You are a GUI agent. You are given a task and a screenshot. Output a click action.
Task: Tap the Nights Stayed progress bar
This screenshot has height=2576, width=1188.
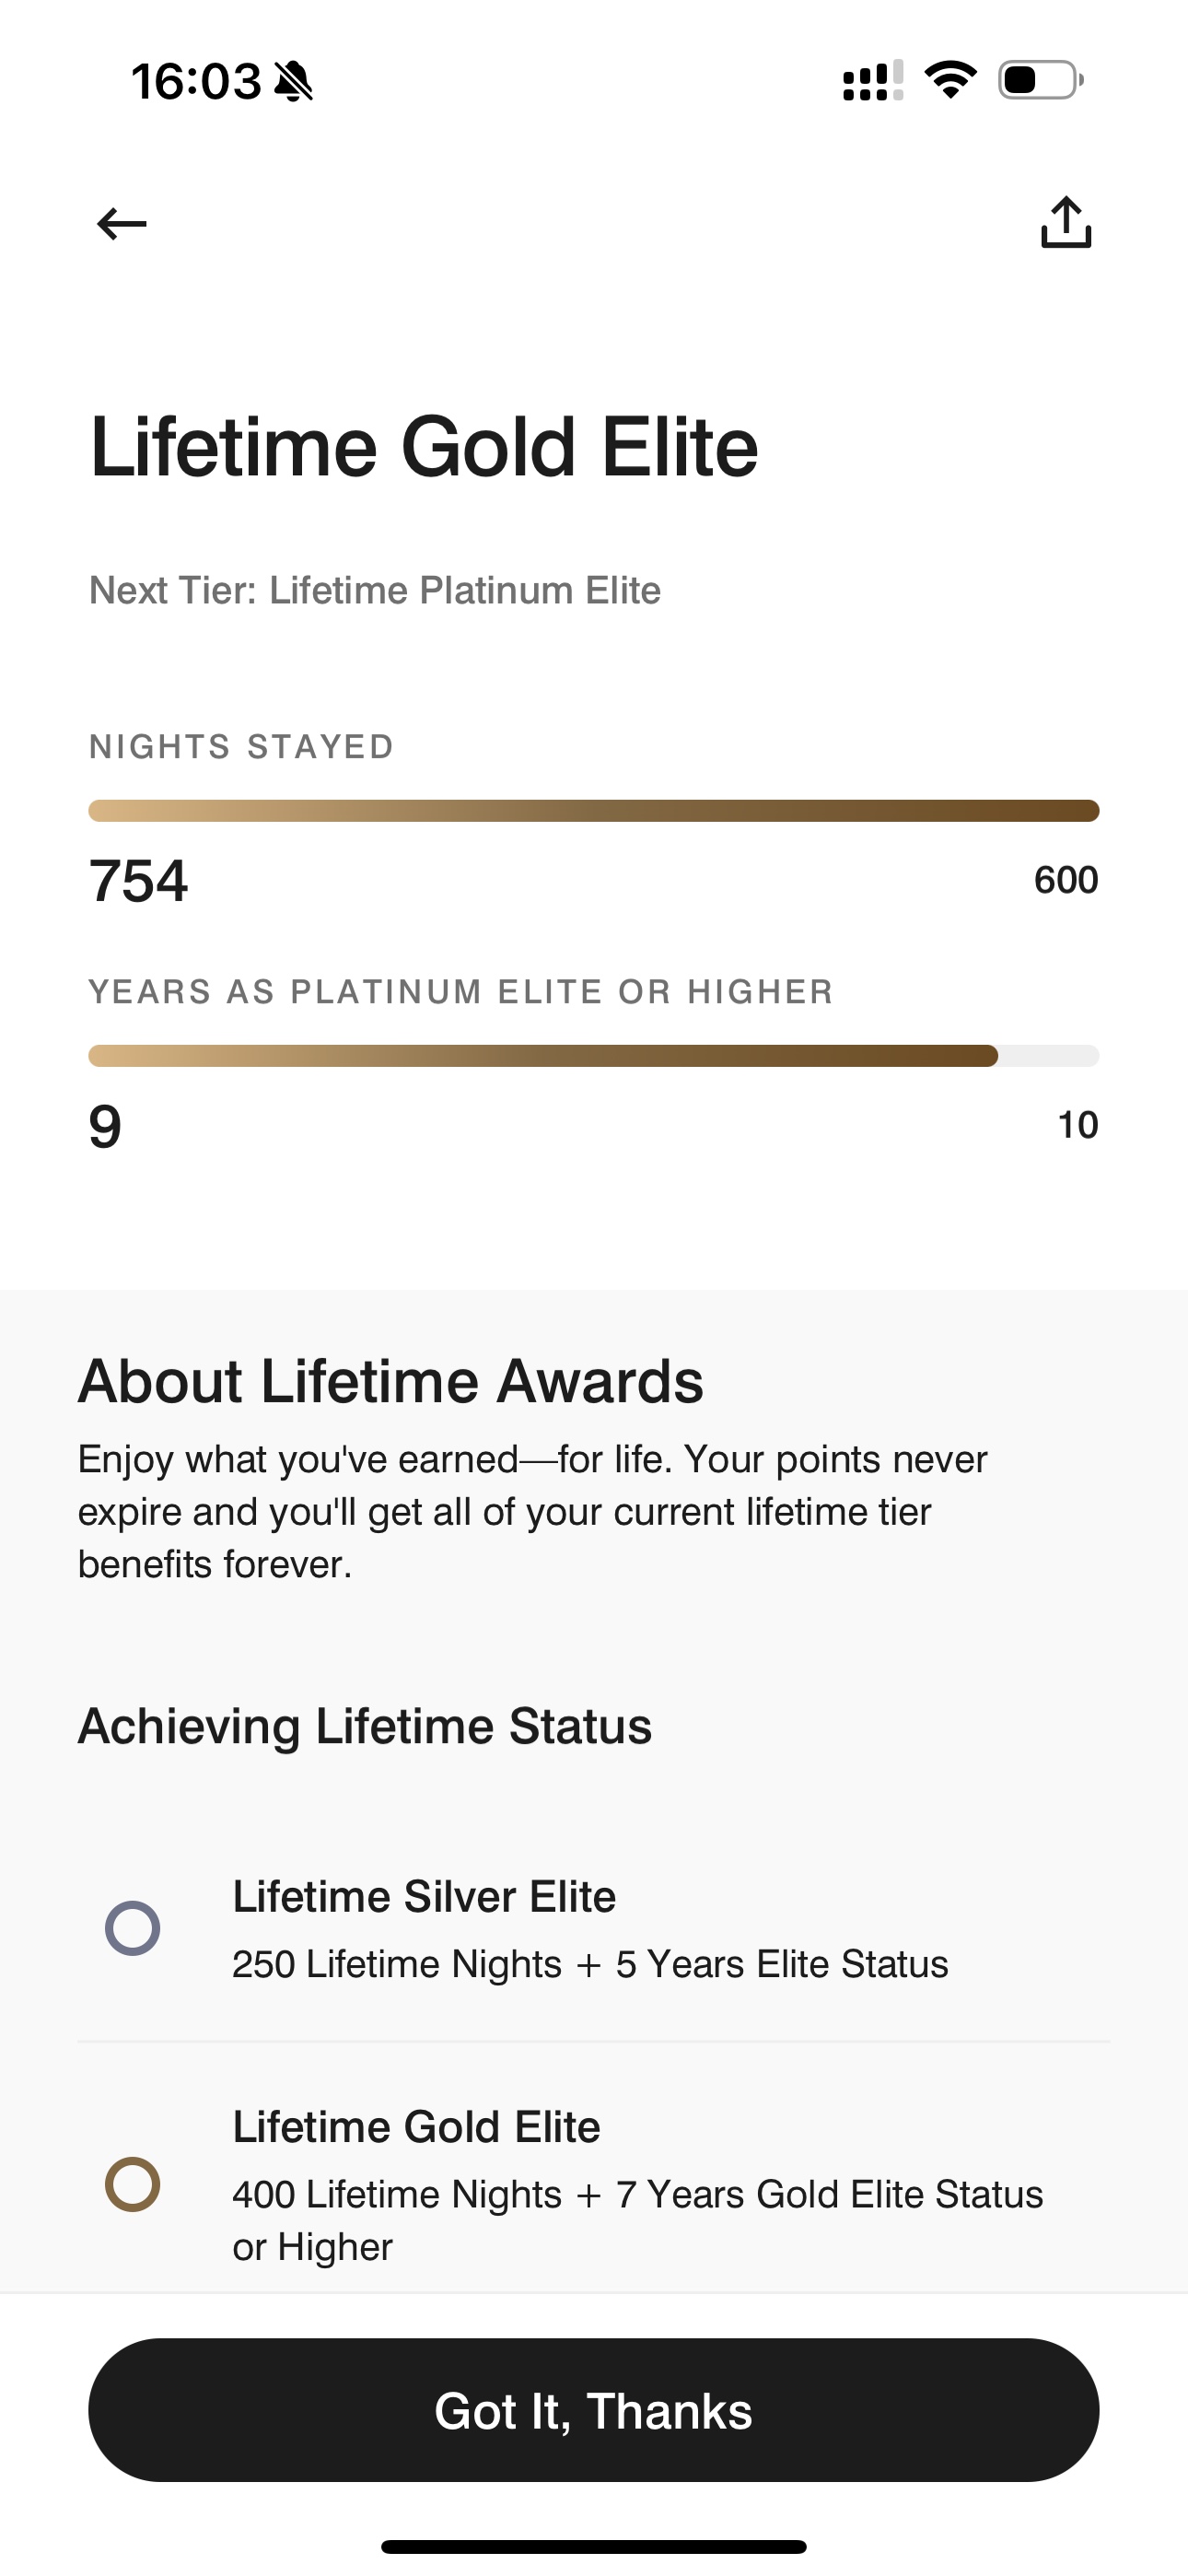(594, 811)
